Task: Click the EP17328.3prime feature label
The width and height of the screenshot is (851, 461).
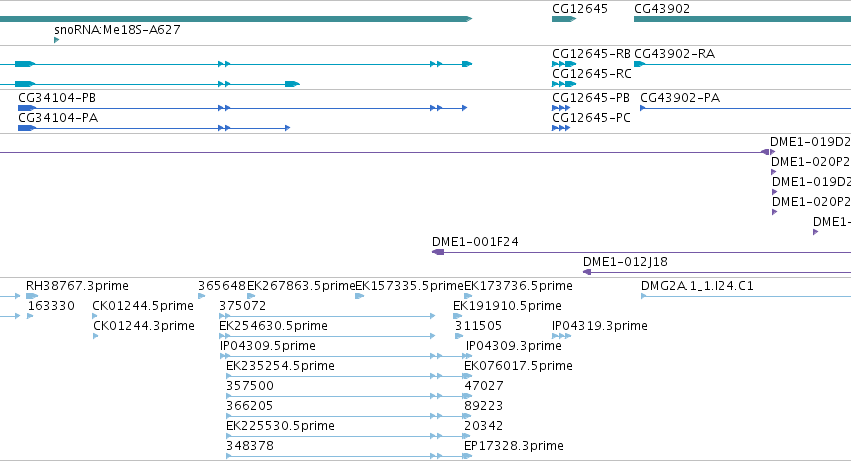Action: coord(514,446)
